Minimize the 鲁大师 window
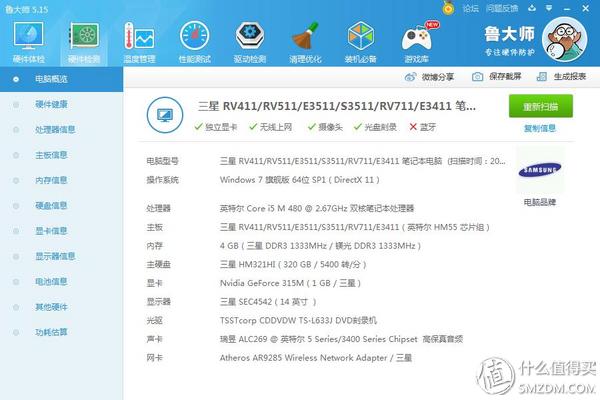Image resolution: width=600 pixels, height=400 pixels. pyautogui.click(x=567, y=8)
